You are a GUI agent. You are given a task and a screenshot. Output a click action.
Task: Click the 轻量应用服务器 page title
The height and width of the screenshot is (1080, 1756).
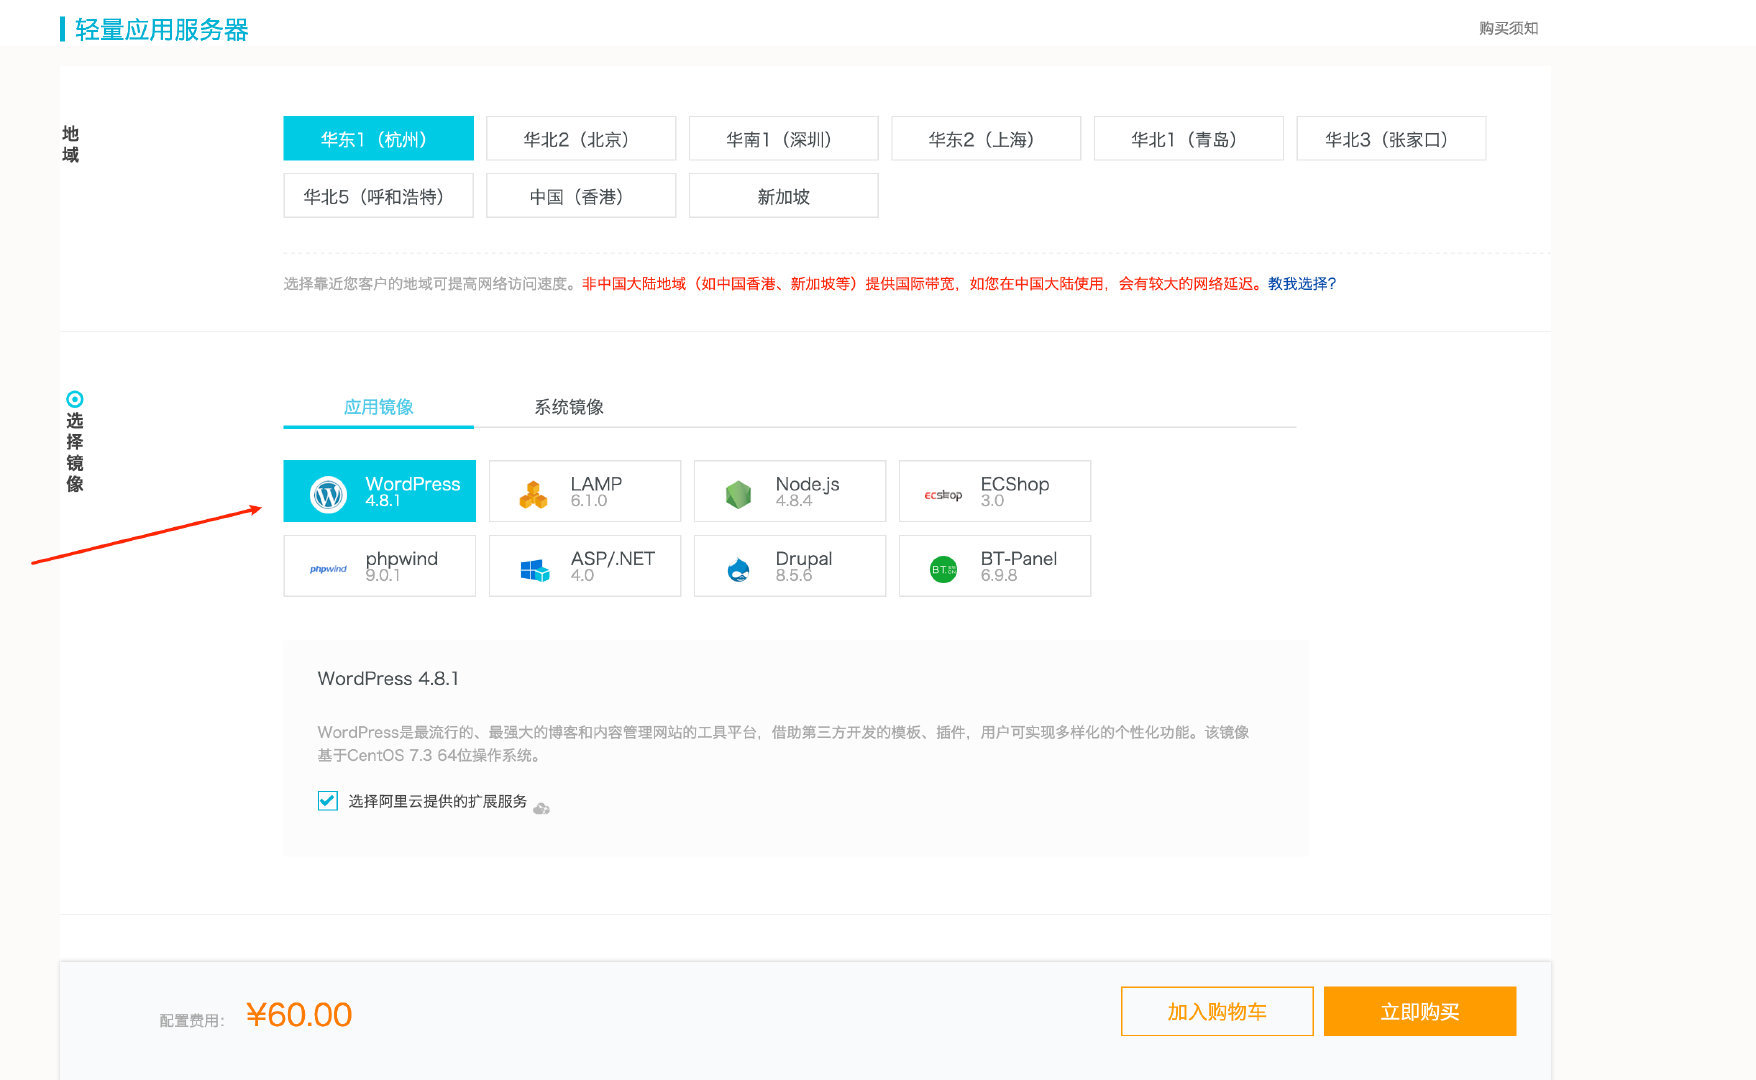pos(161,30)
